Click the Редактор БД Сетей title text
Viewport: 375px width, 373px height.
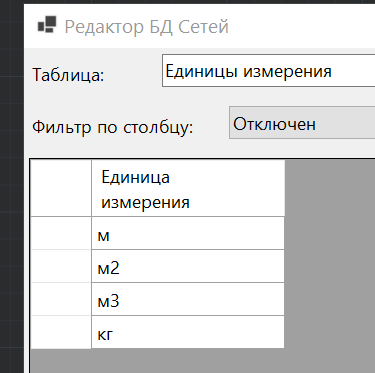[147, 27]
